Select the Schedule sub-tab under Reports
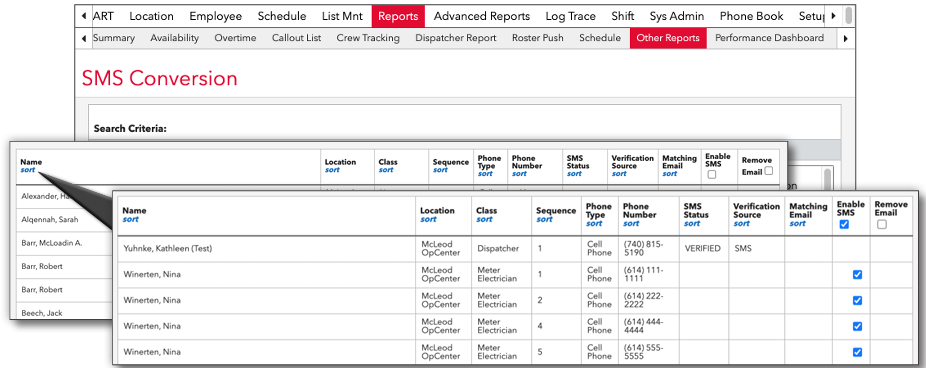This screenshot has height=368, width=926. coord(599,38)
